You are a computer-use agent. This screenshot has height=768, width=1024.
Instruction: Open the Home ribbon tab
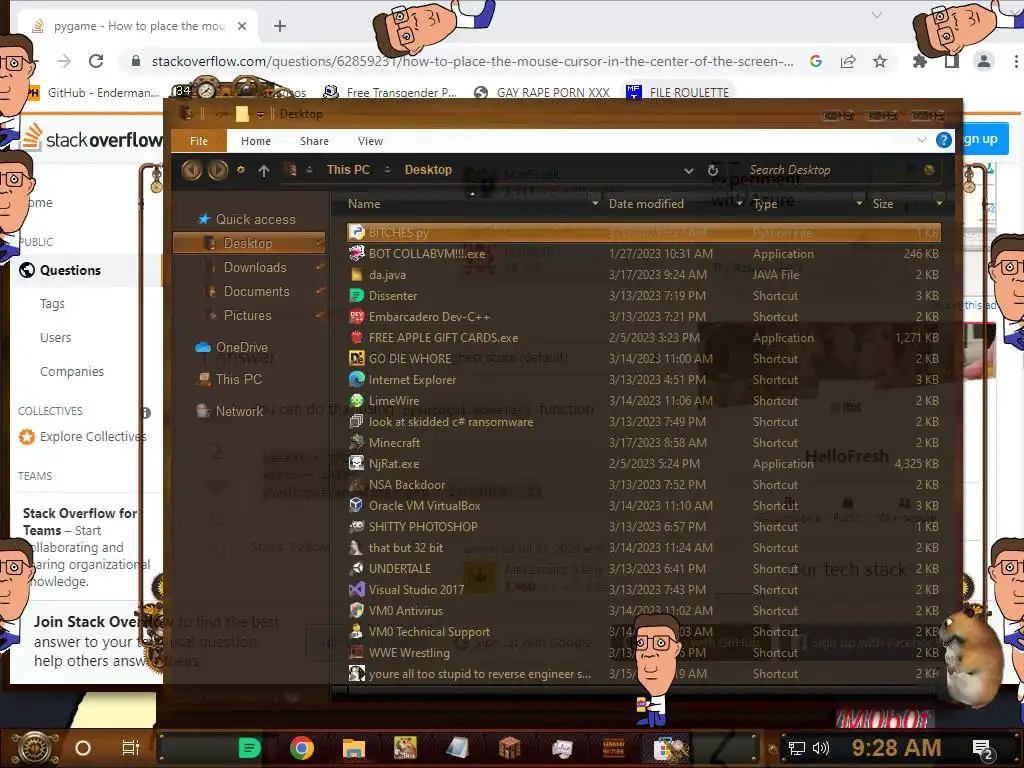click(x=255, y=141)
